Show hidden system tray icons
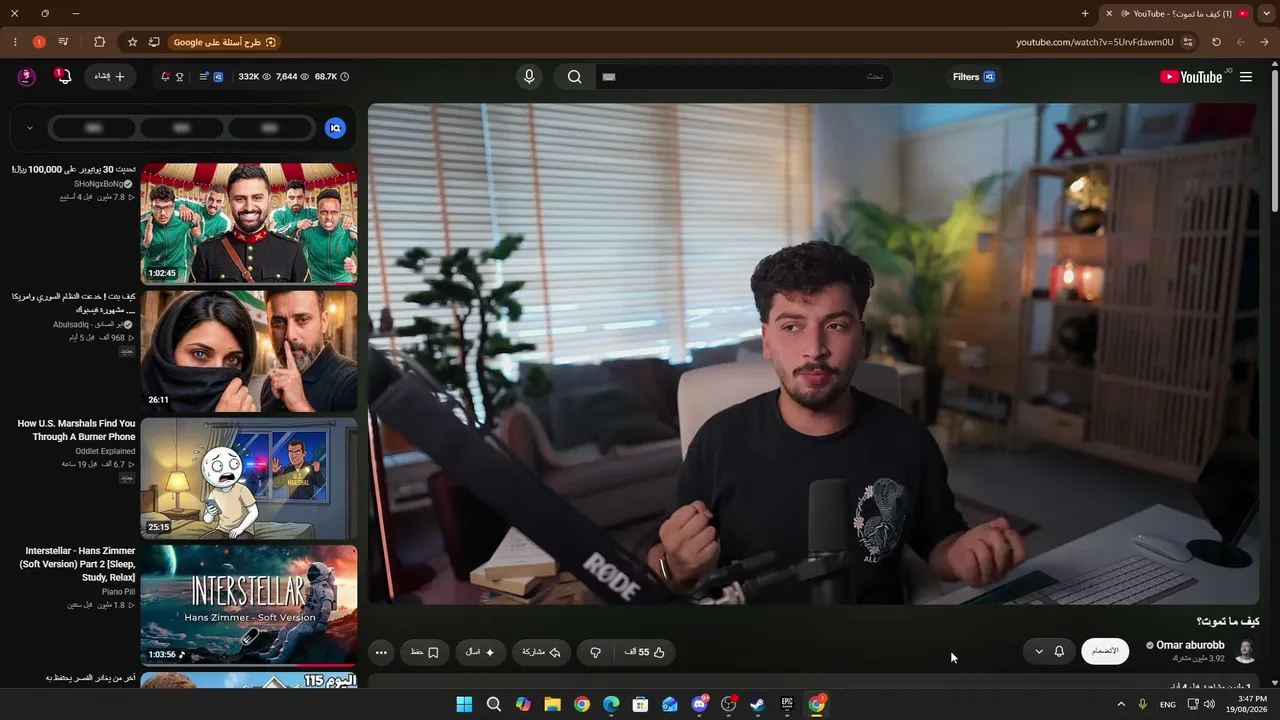 pyautogui.click(x=1121, y=704)
